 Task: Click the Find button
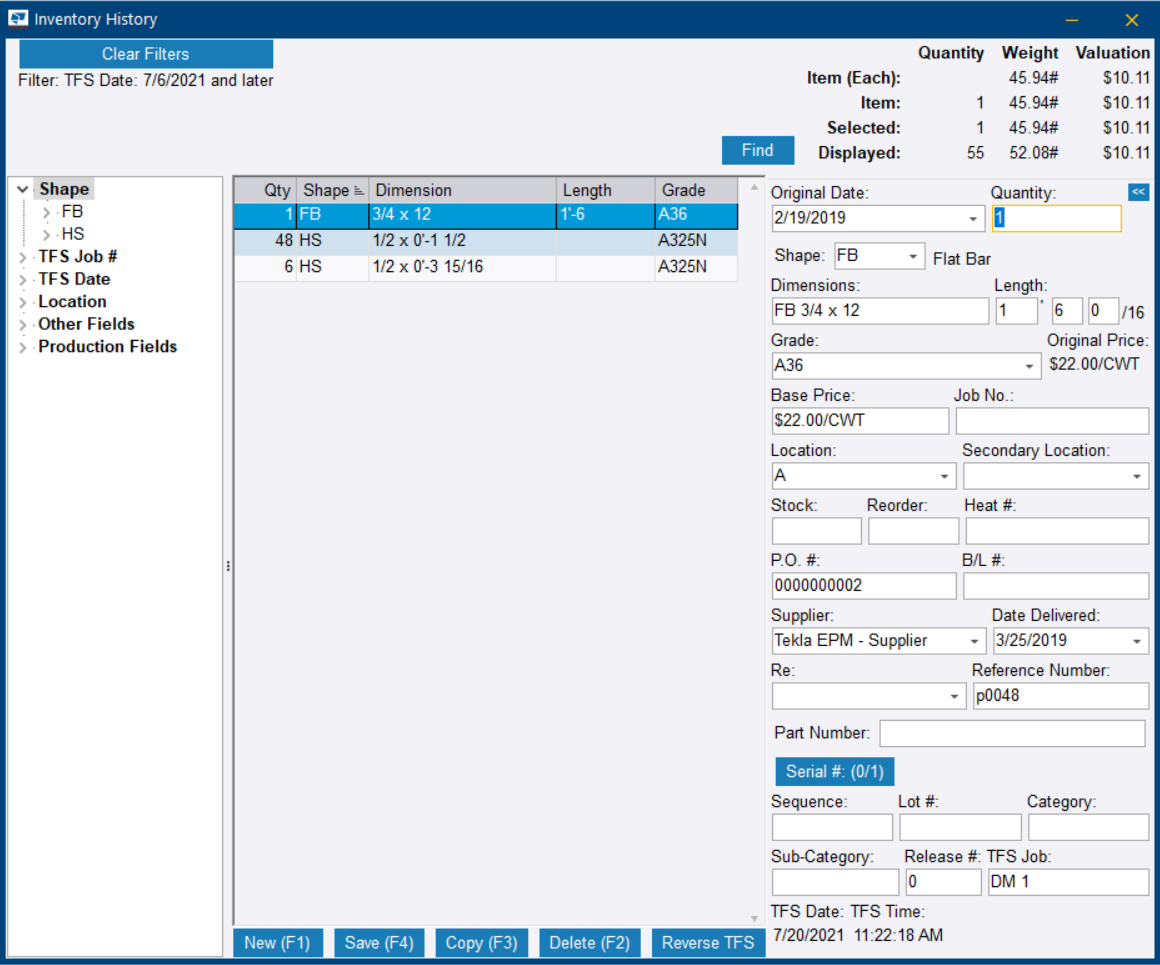758,150
